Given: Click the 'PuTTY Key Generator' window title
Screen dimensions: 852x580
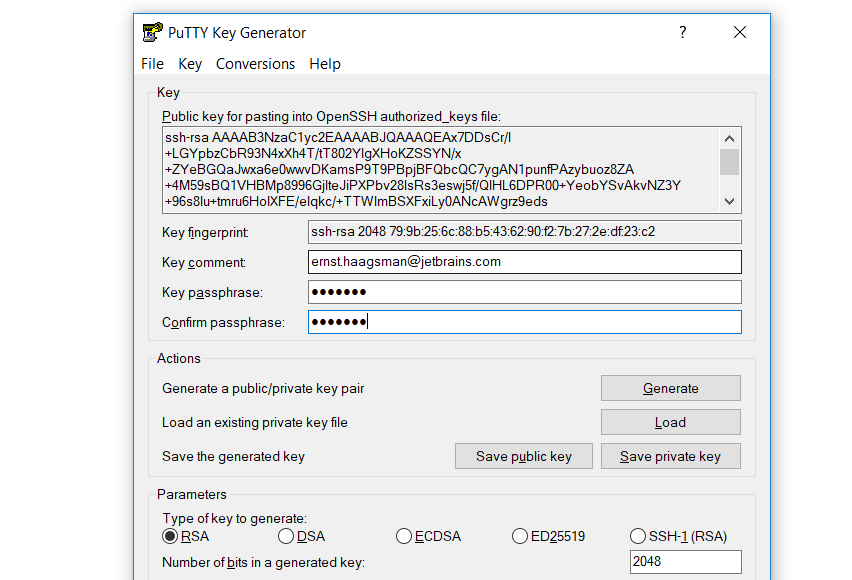Looking at the screenshot, I should (237, 33).
